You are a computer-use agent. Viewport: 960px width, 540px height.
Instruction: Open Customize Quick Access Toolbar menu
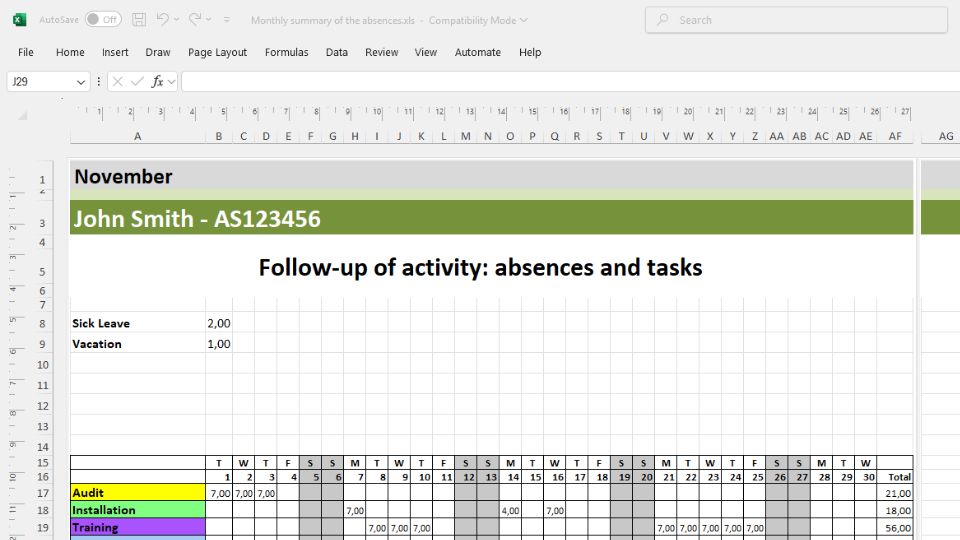tap(227, 20)
